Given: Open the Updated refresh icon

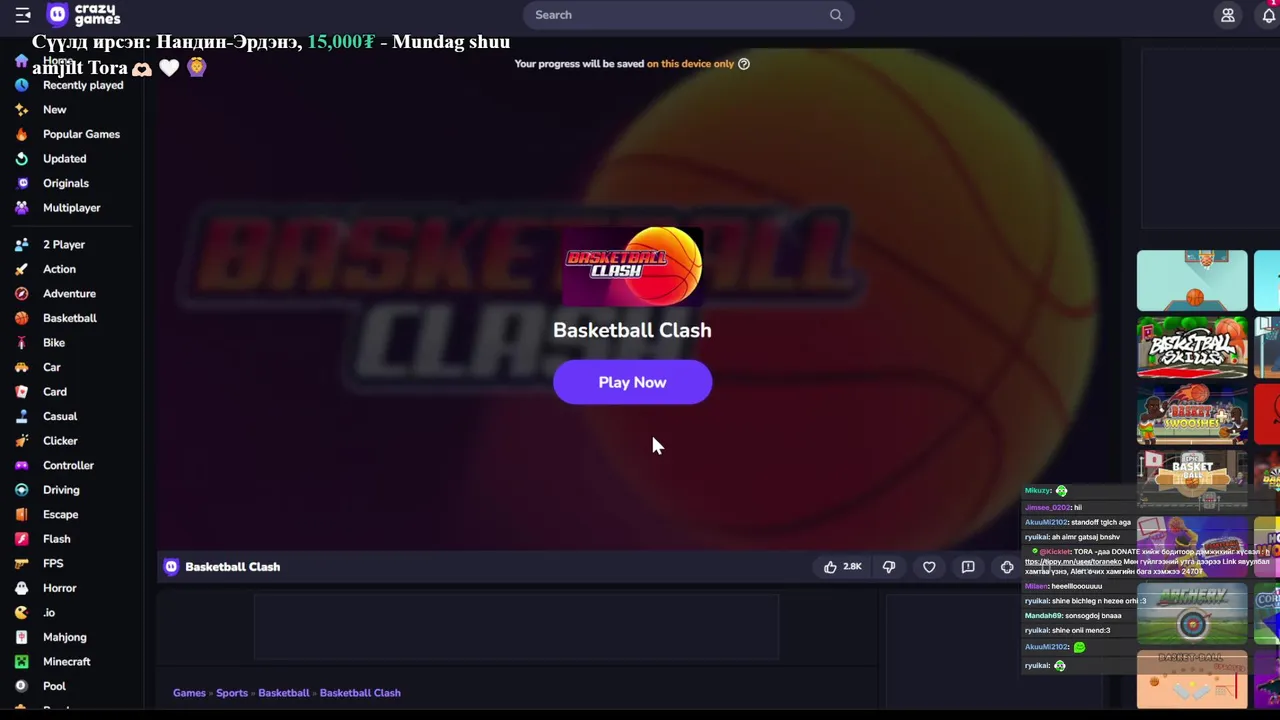Looking at the screenshot, I should [21, 159].
